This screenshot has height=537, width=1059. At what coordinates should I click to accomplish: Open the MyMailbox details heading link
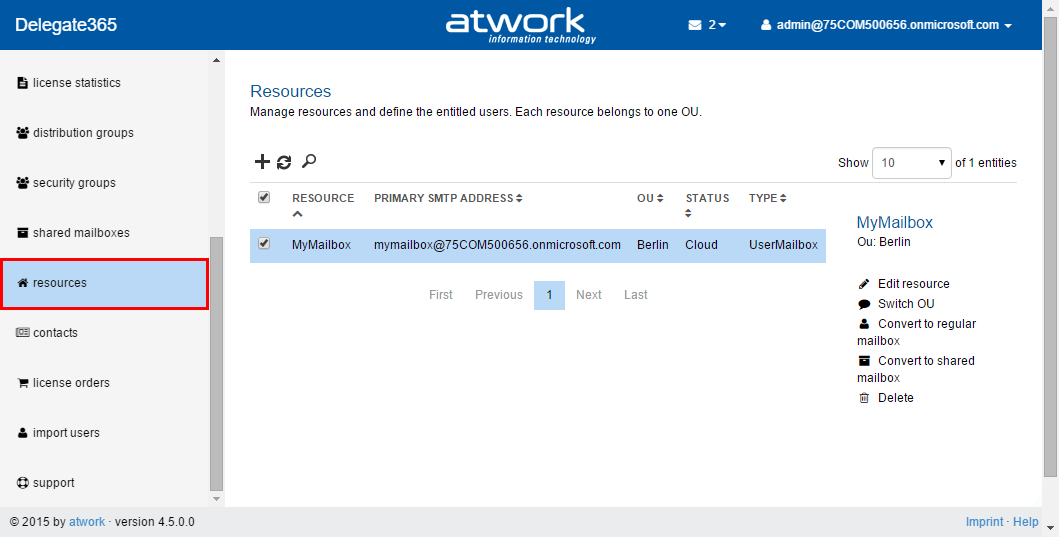tap(894, 222)
